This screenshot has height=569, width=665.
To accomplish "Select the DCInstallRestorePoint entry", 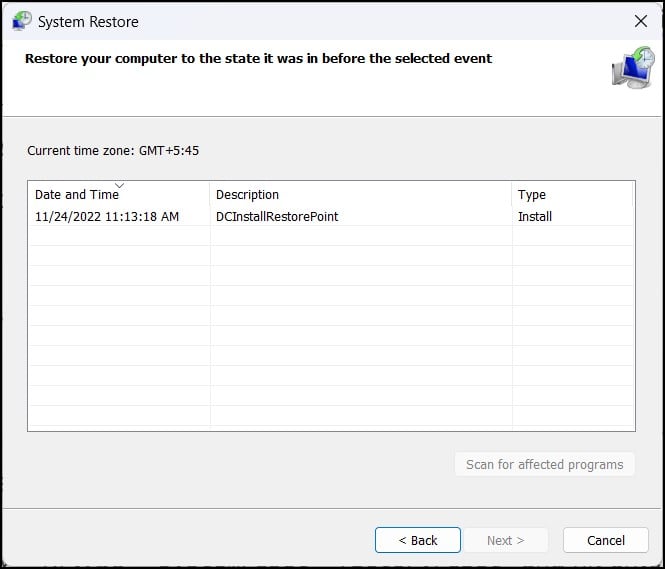I will click(x=277, y=216).
